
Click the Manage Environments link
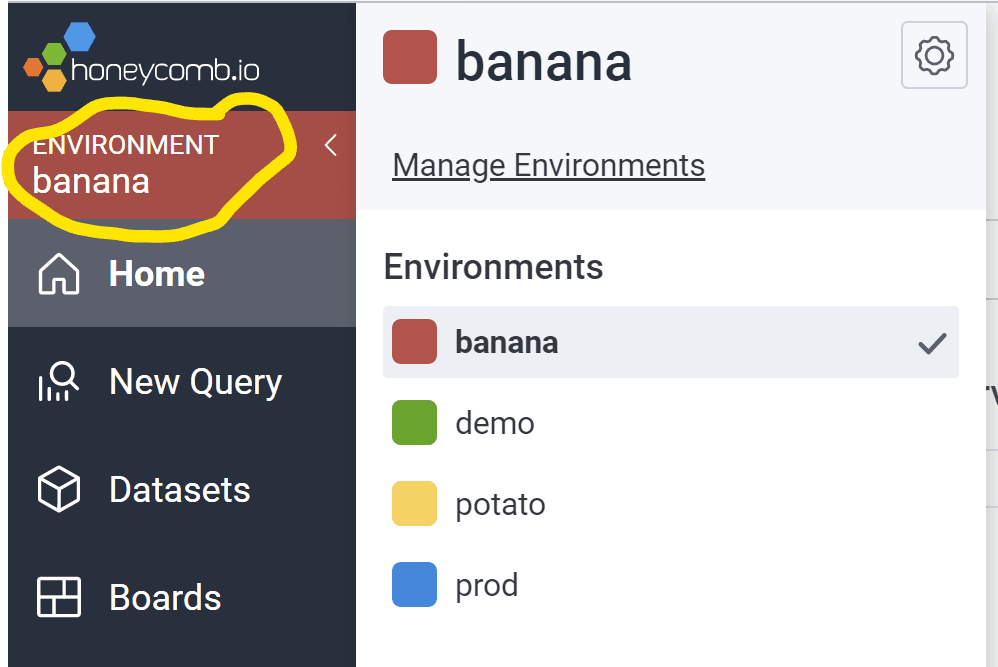(x=548, y=165)
